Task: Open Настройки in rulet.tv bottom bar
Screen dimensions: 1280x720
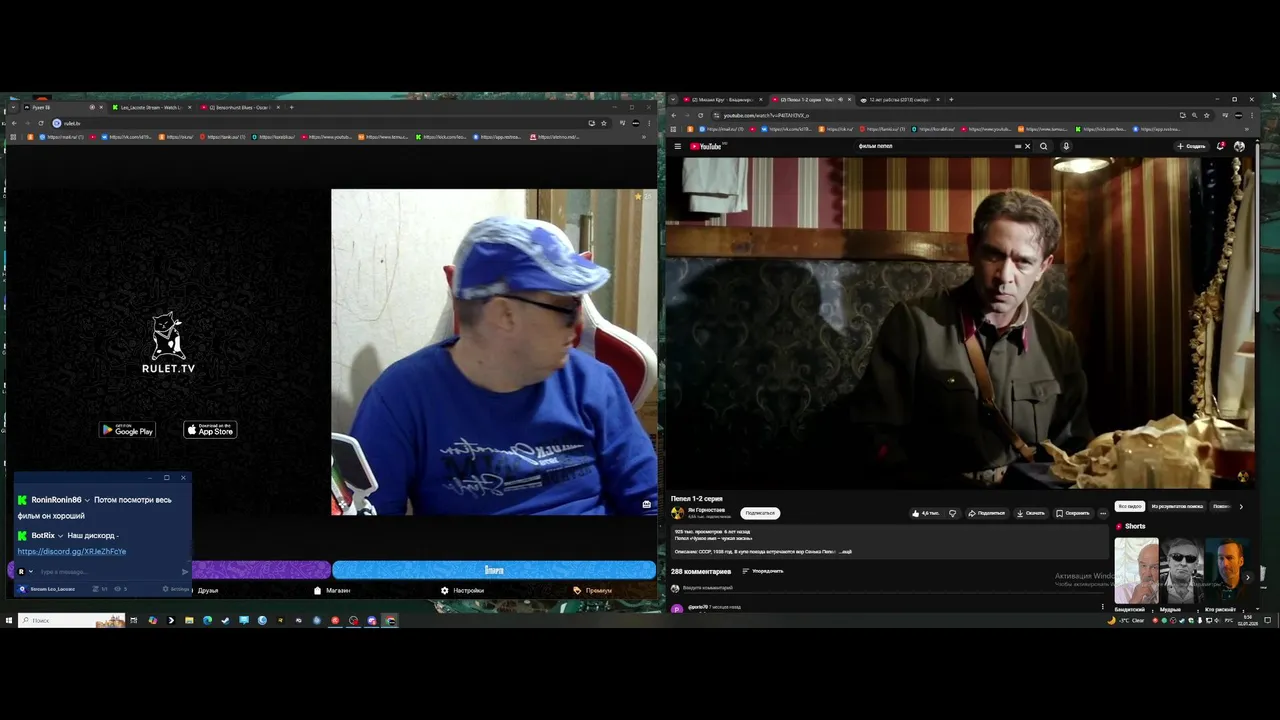Action: [x=462, y=590]
